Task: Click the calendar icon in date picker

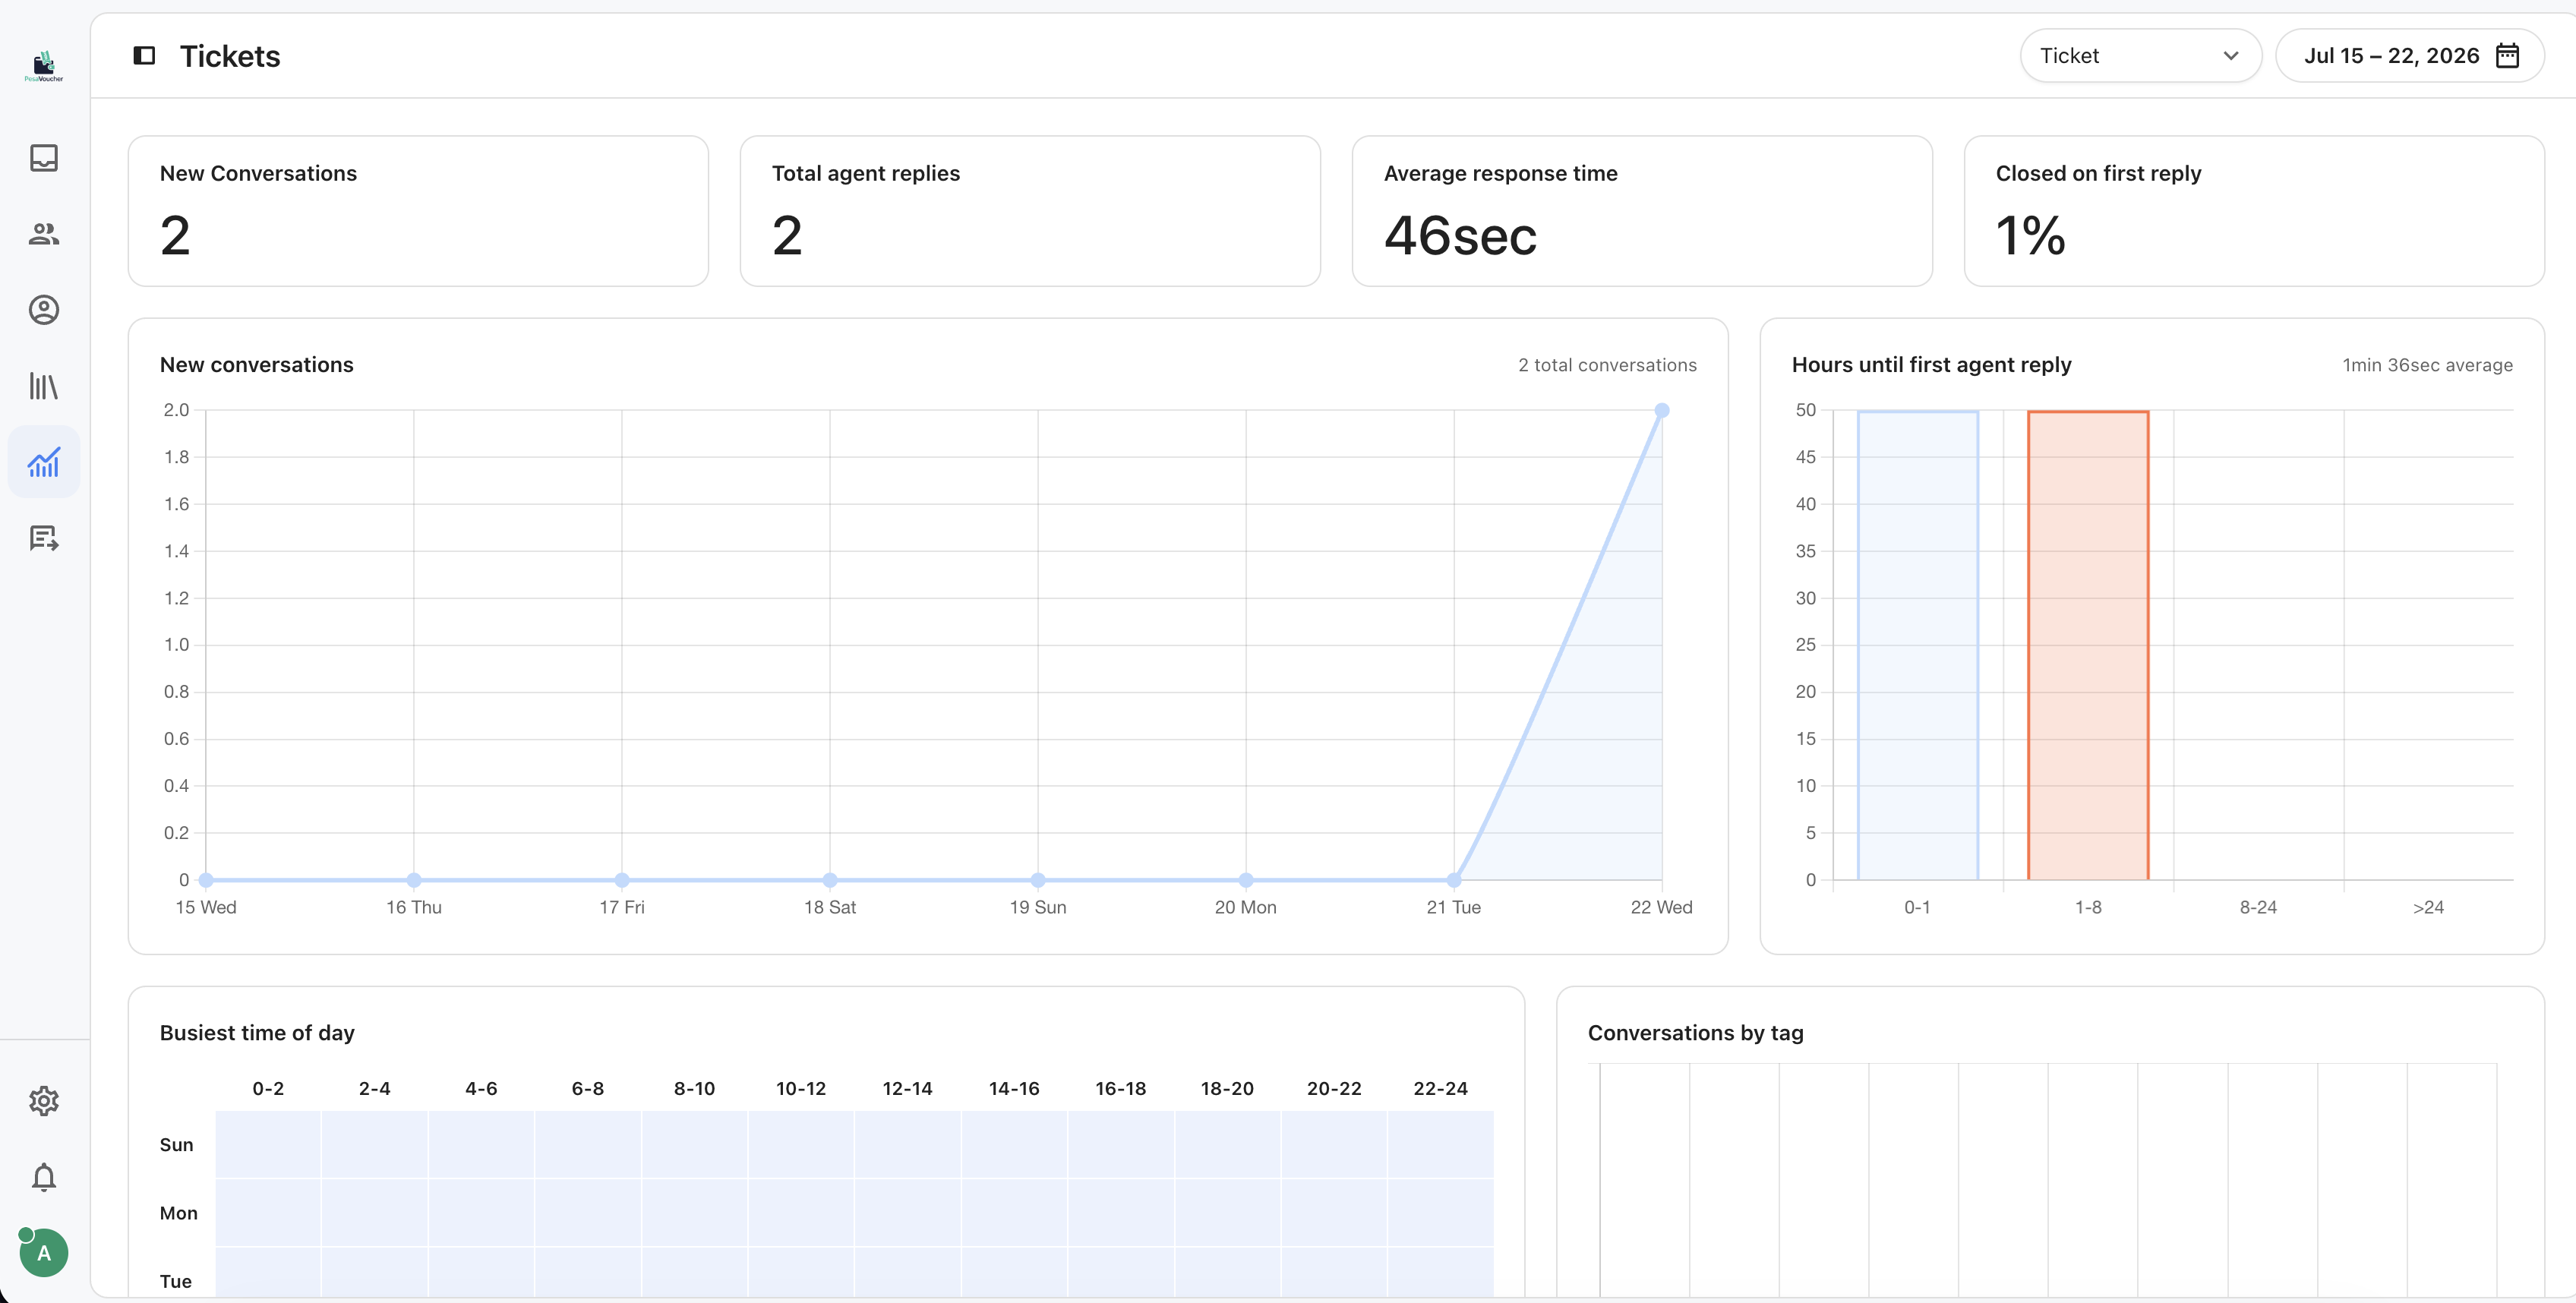Action: click(x=2507, y=56)
